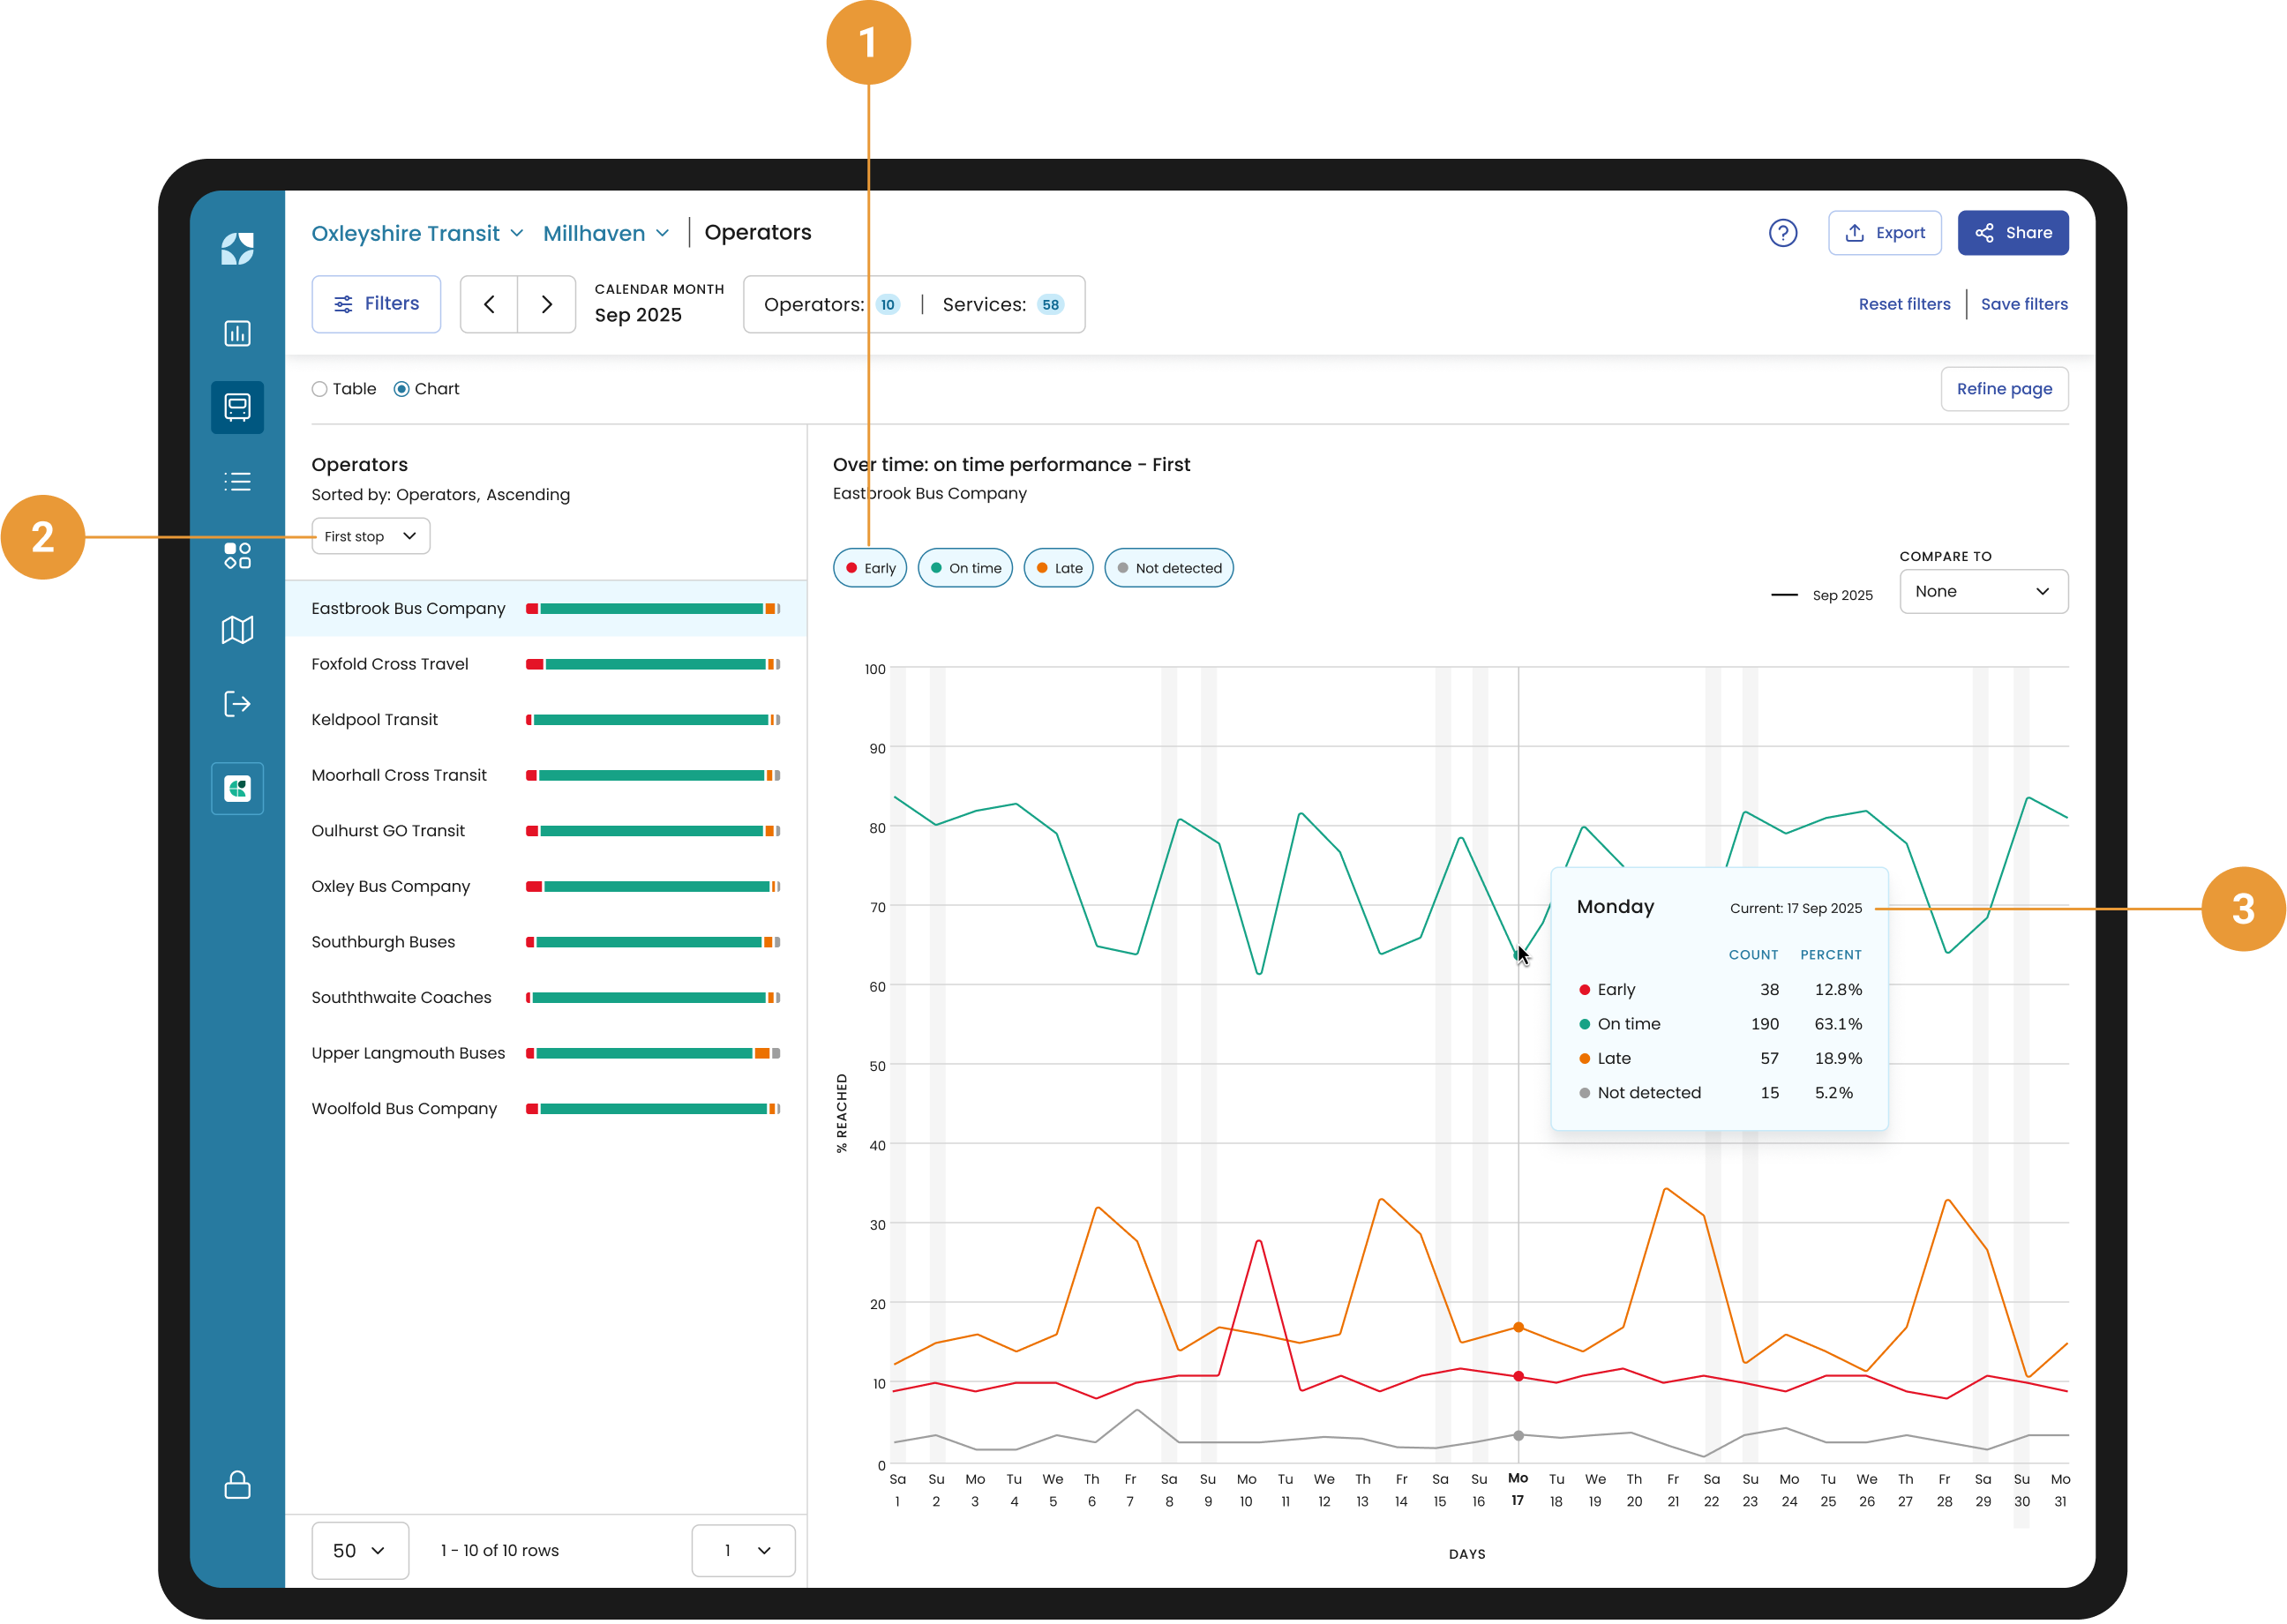Viewport: 2287px width, 1624px height.
Task: Click the Reset filters link
Action: click(x=1903, y=304)
